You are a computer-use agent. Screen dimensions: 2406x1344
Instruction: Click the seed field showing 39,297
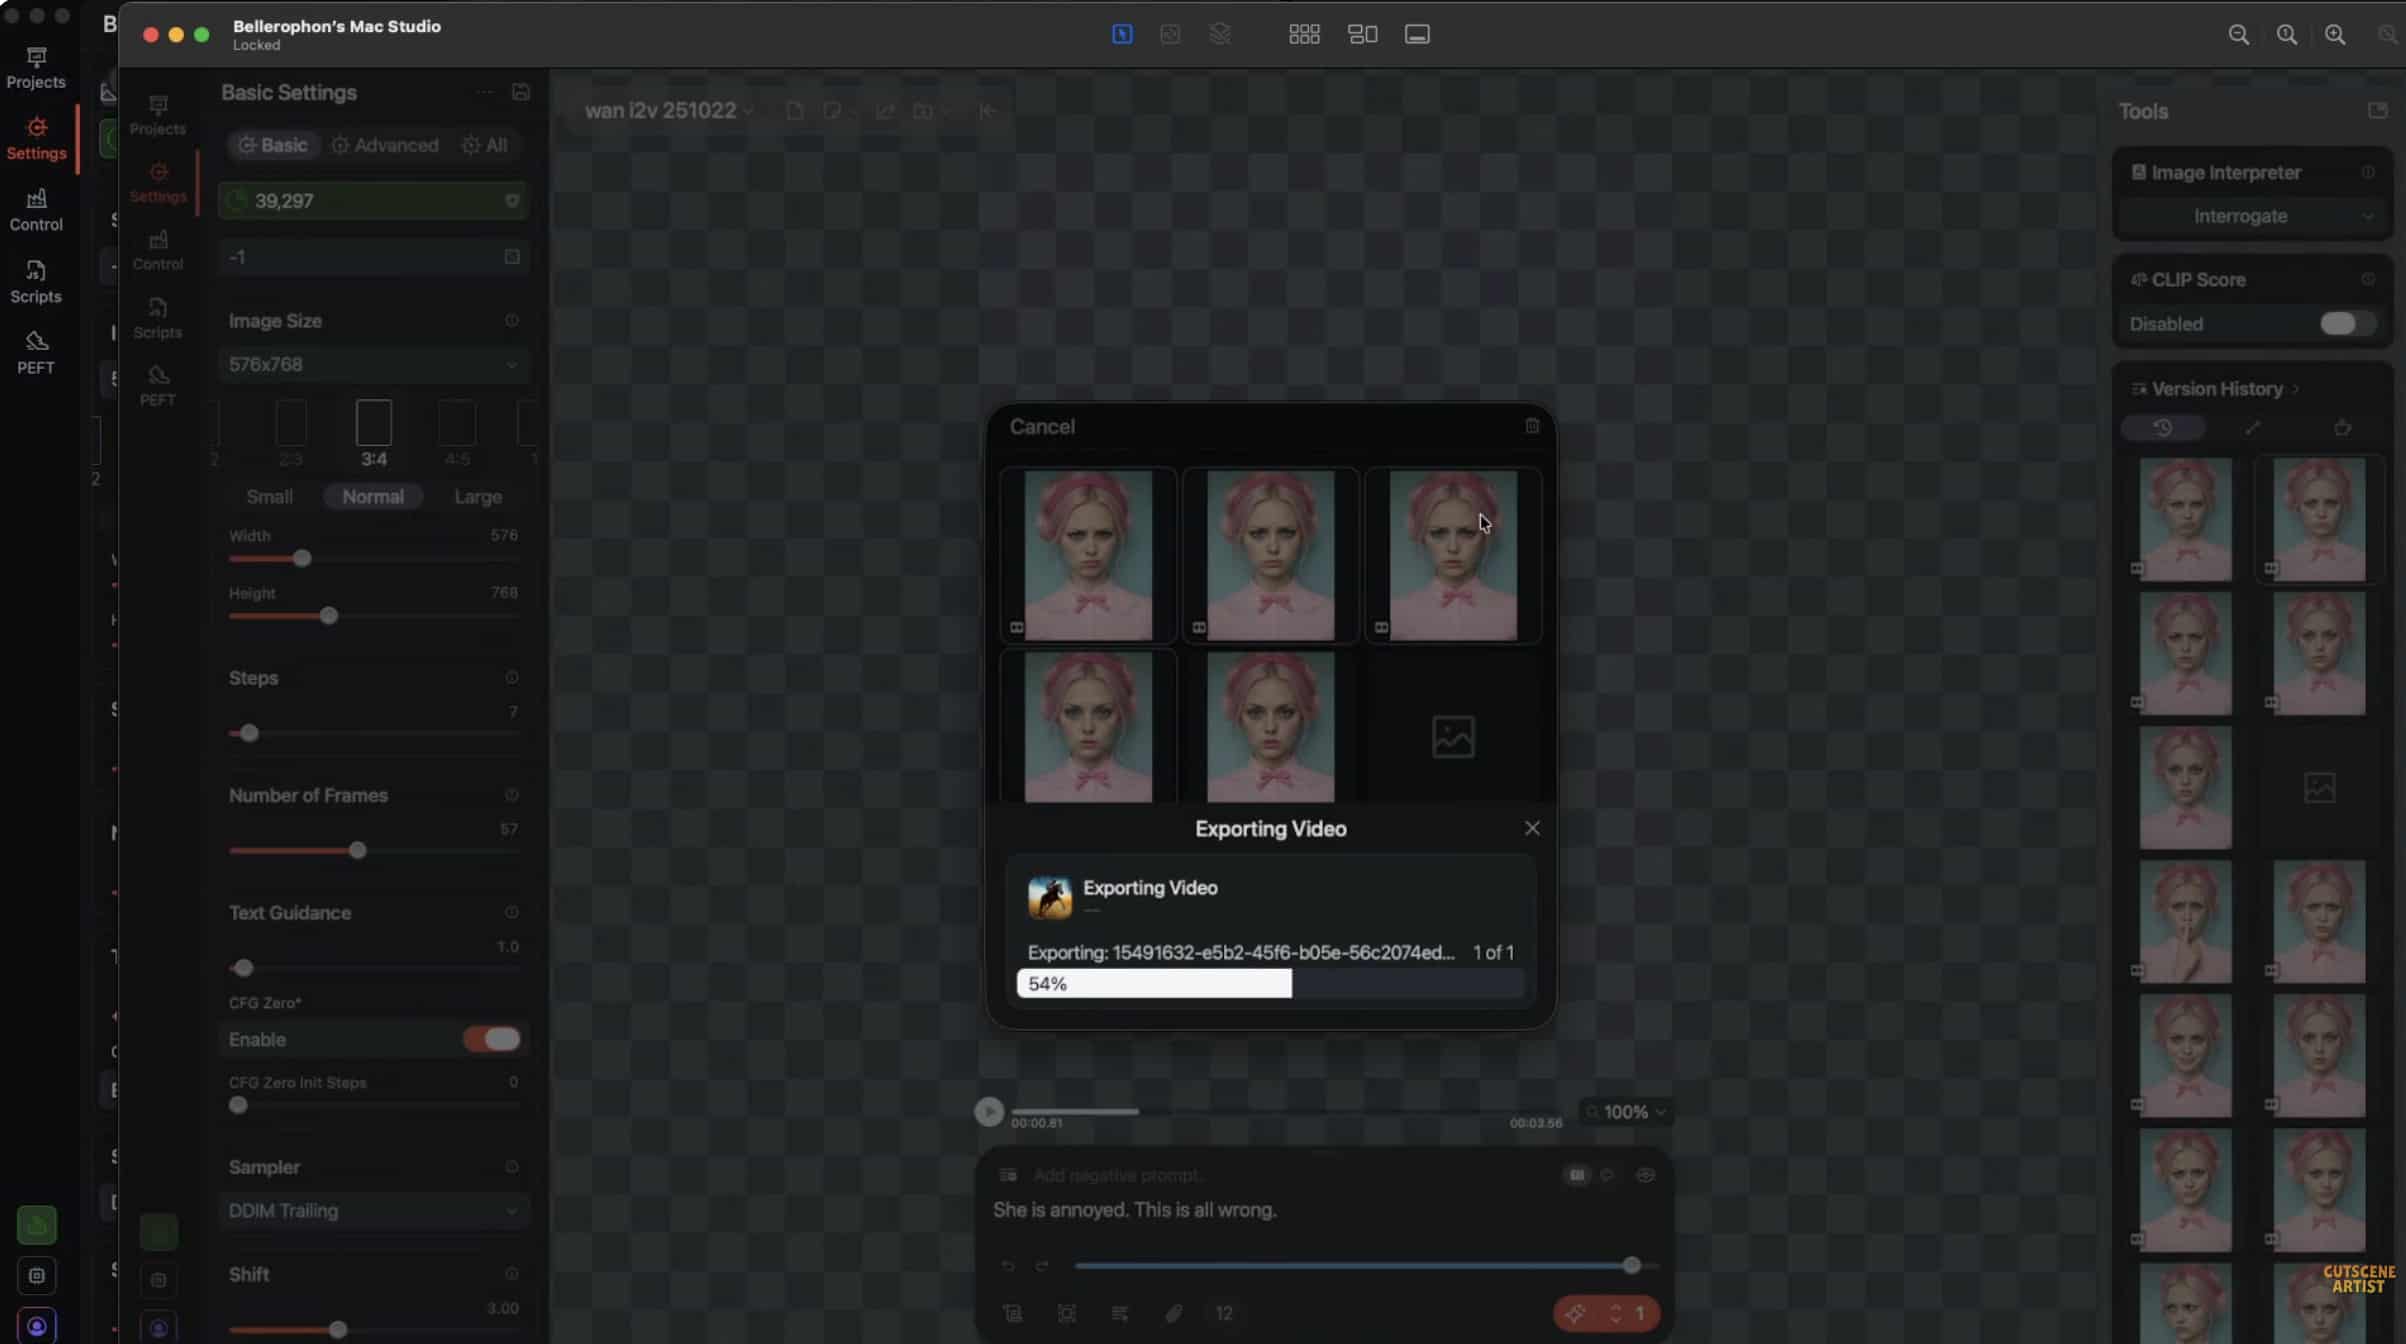(373, 201)
